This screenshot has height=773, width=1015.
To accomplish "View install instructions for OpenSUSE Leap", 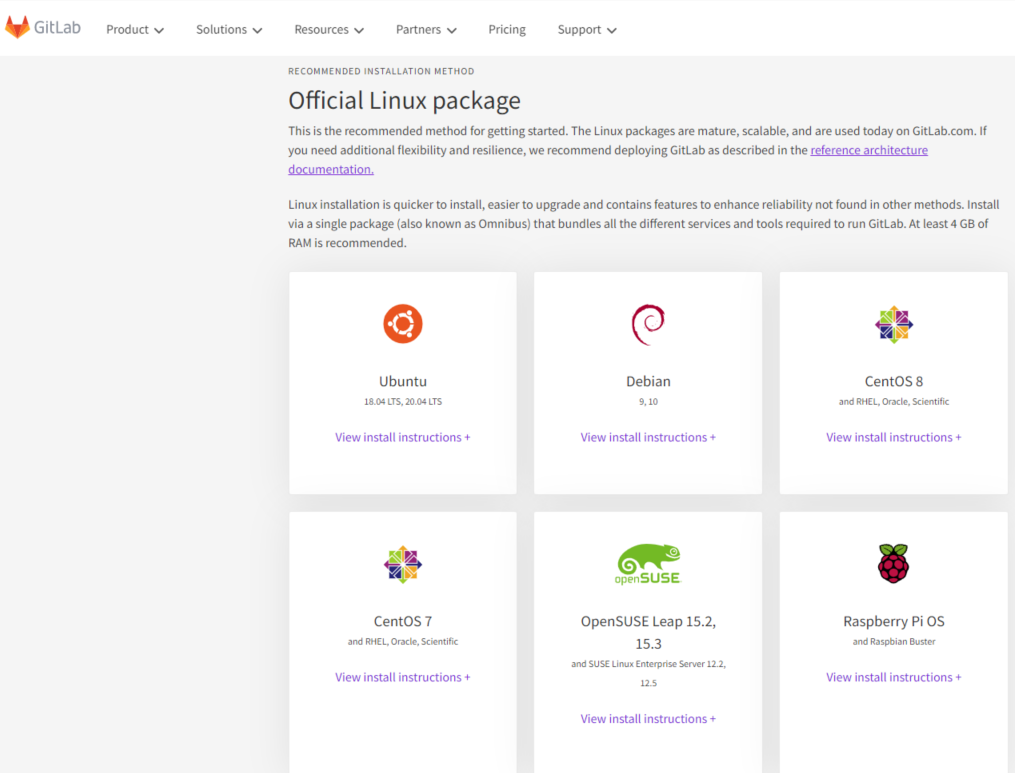I will point(648,719).
